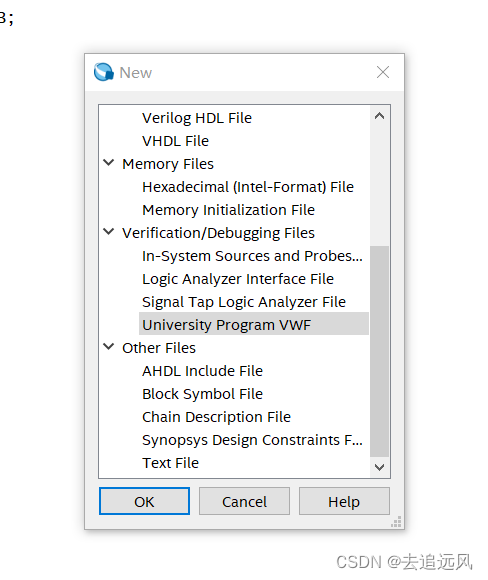This screenshot has width=488, height=580.
Task: Select Verilog HDL File
Action: pos(197,118)
